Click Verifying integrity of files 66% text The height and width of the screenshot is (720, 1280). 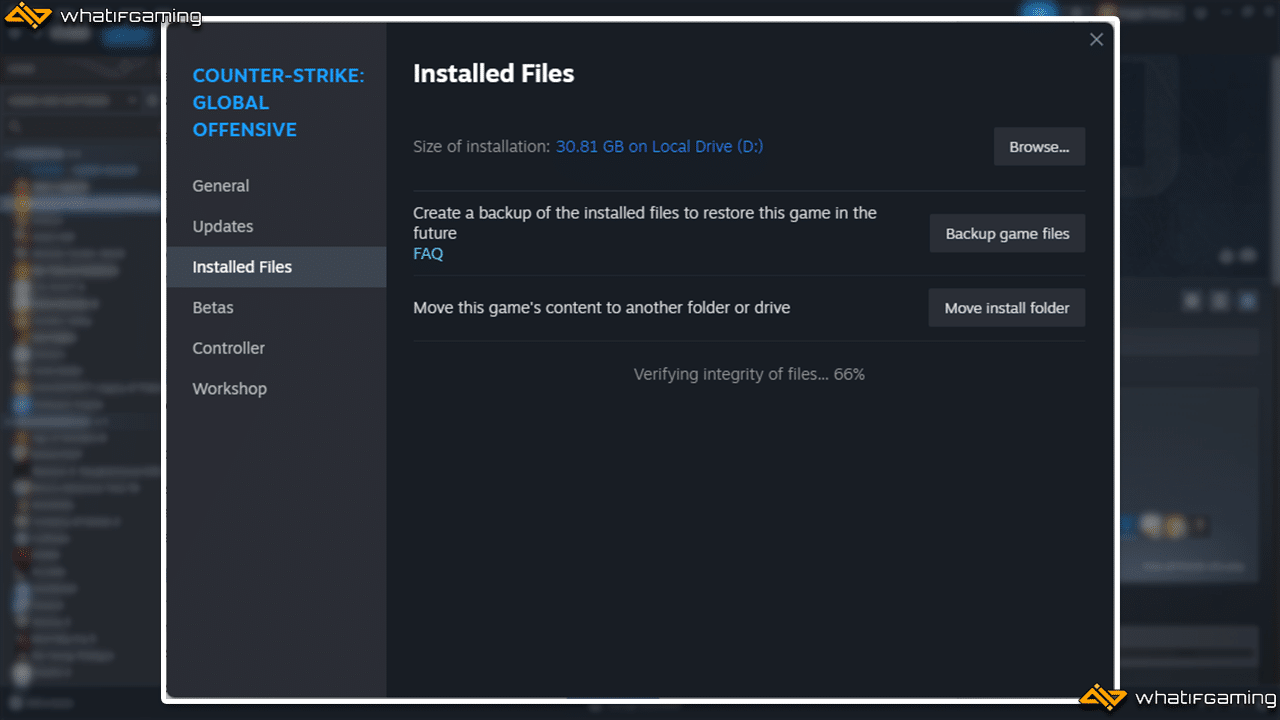[749, 374]
